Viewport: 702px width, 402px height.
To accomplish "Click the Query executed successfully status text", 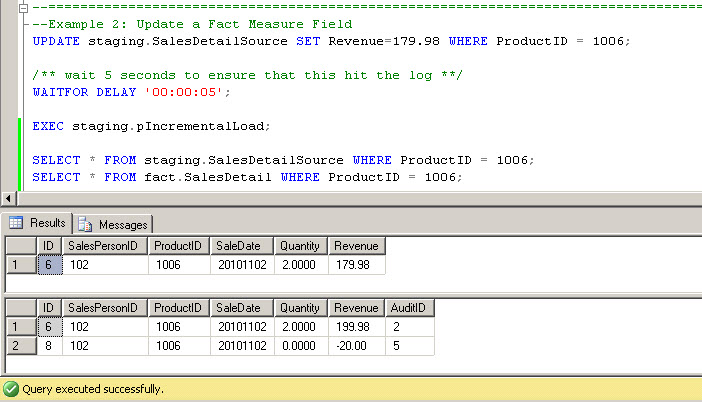I will (x=93, y=388).
